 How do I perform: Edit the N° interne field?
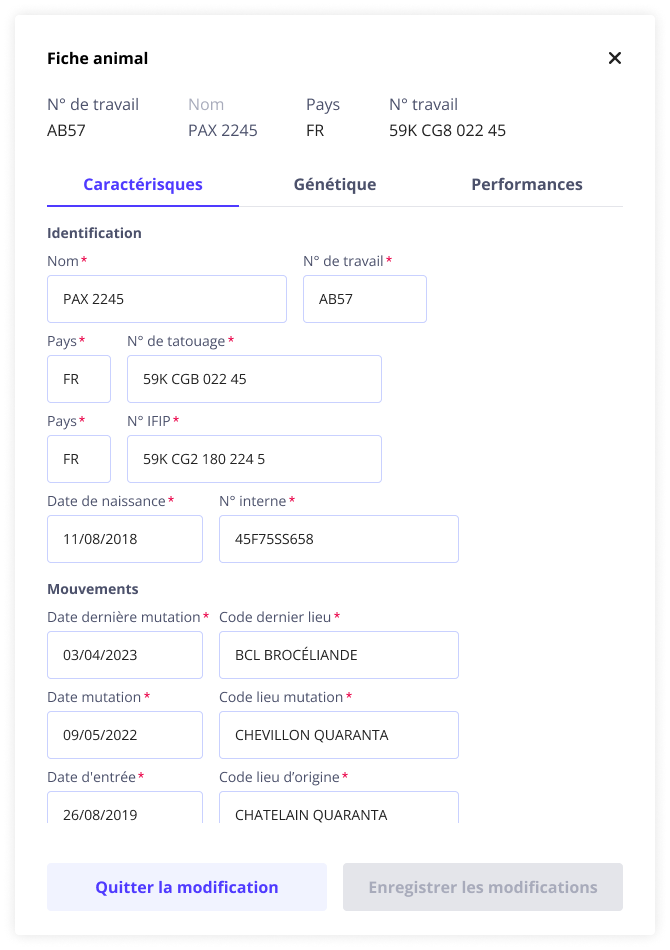click(339, 539)
